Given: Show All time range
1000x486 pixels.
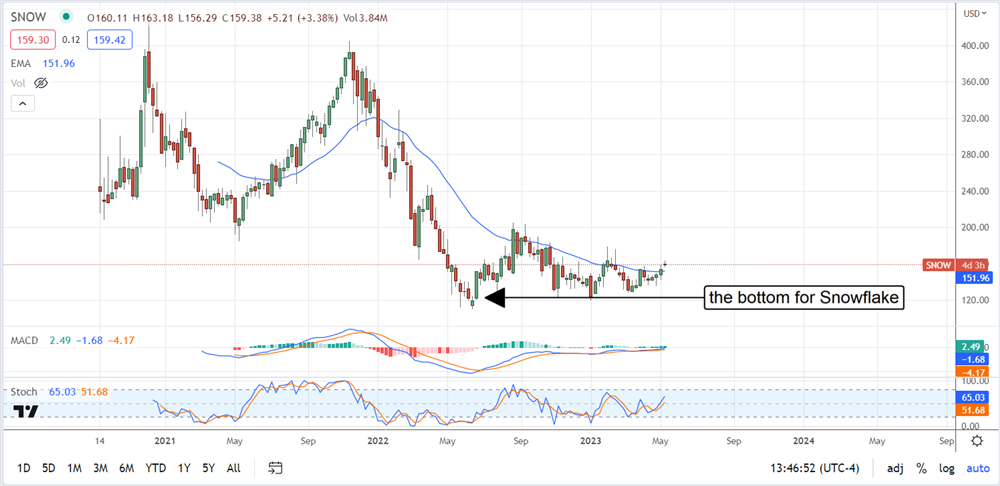Looking at the screenshot, I should coord(233,468).
